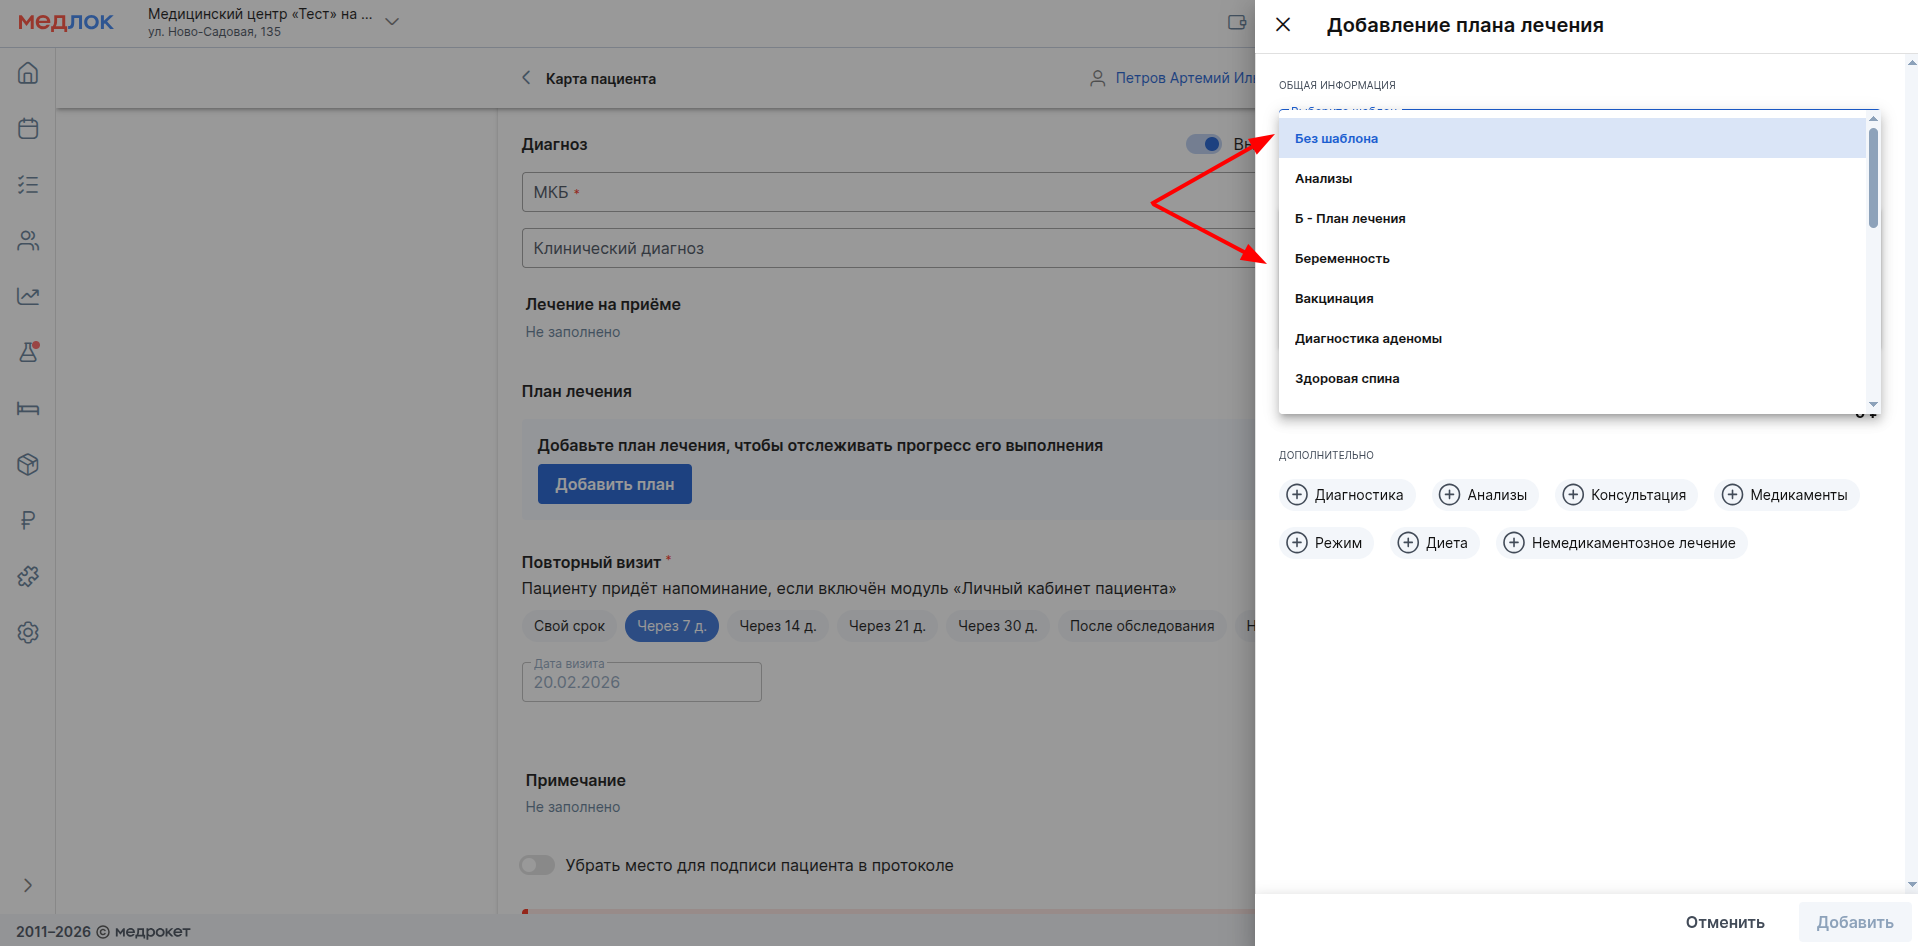
Task: Open the analytics chart icon in sidebar
Action: point(28,297)
